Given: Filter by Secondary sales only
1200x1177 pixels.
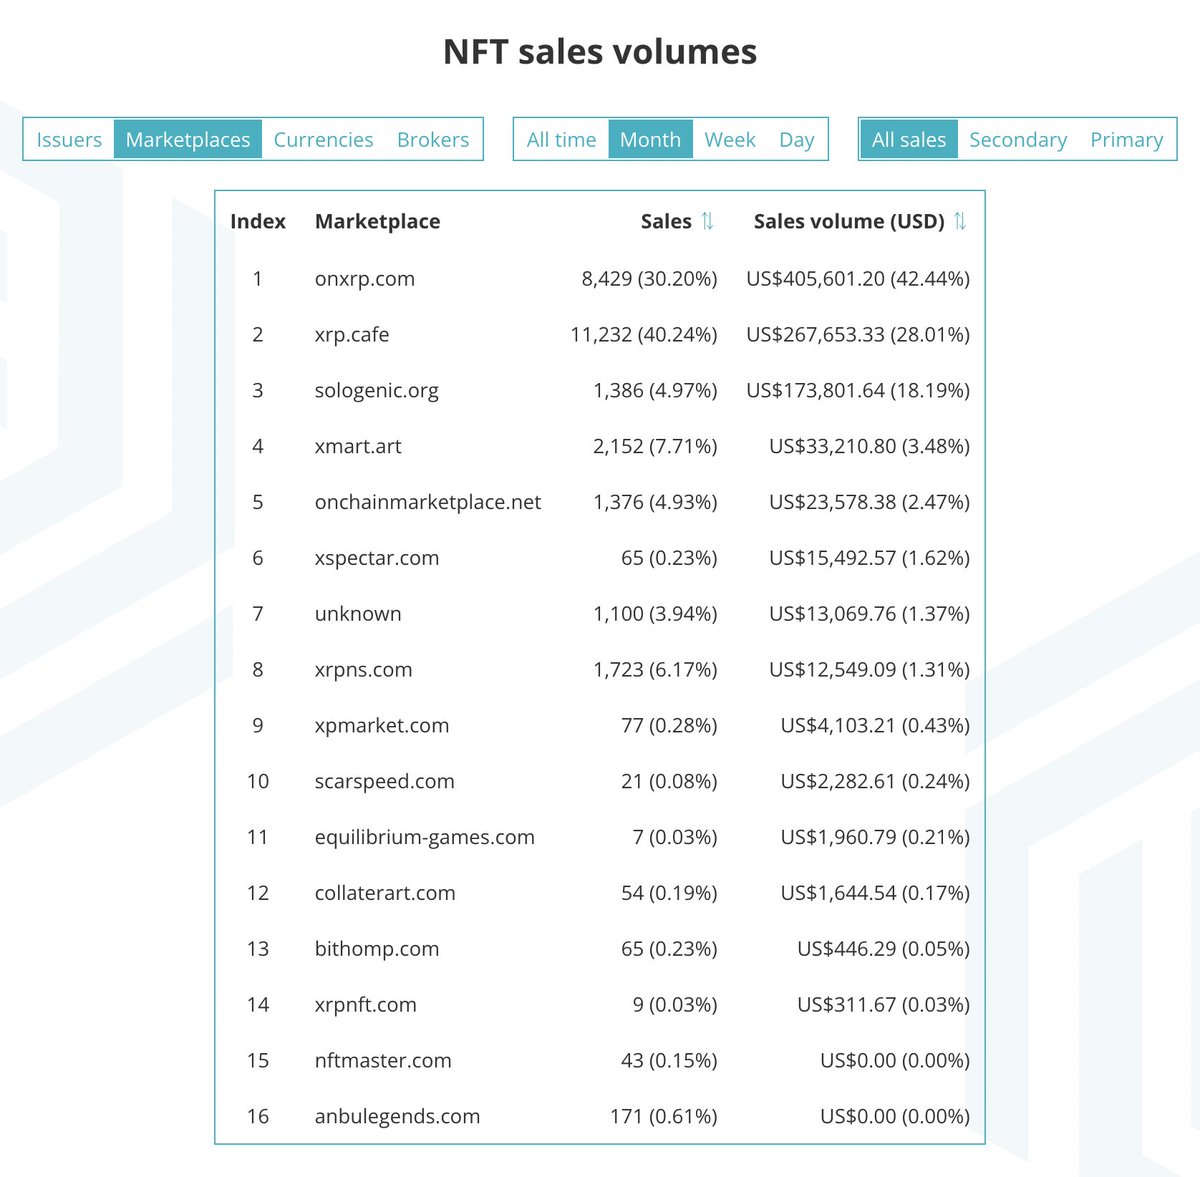Looking at the screenshot, I should [1017, 139].
